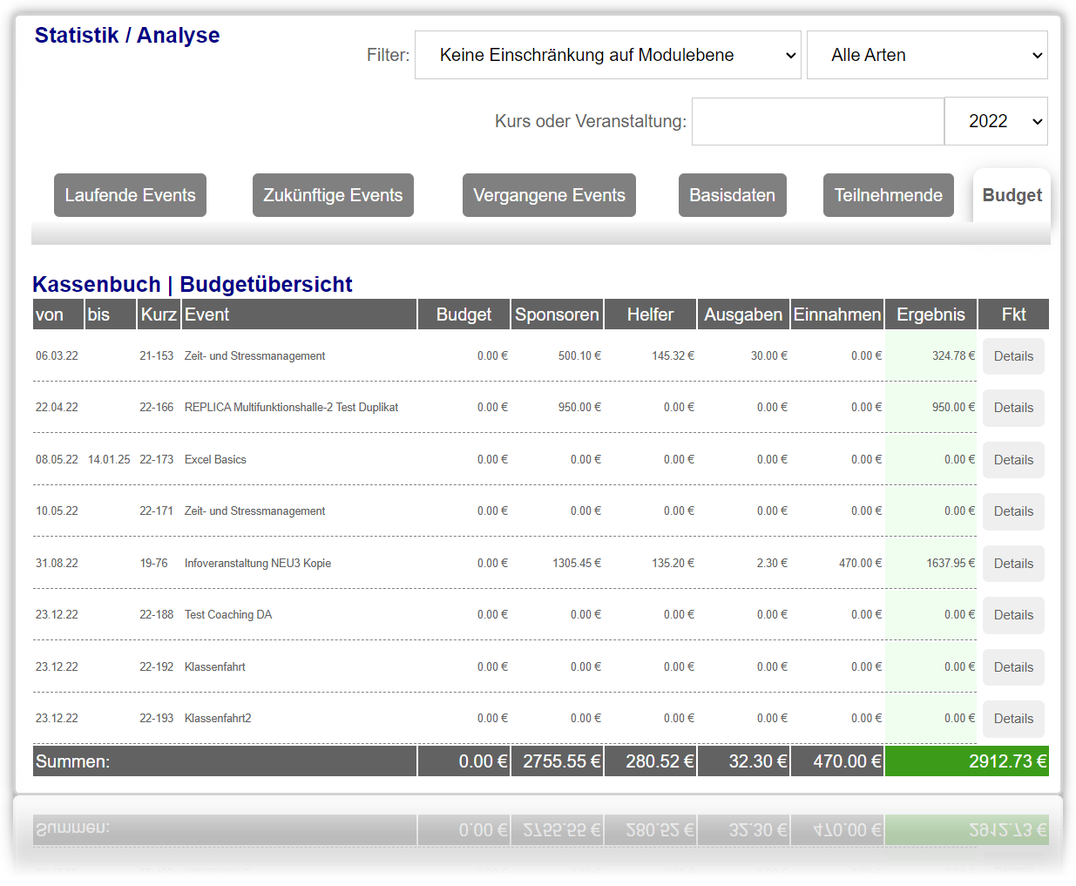Go to the Basisdaten tab
This screenshot has height=886, width=1076.
[732, 196]
